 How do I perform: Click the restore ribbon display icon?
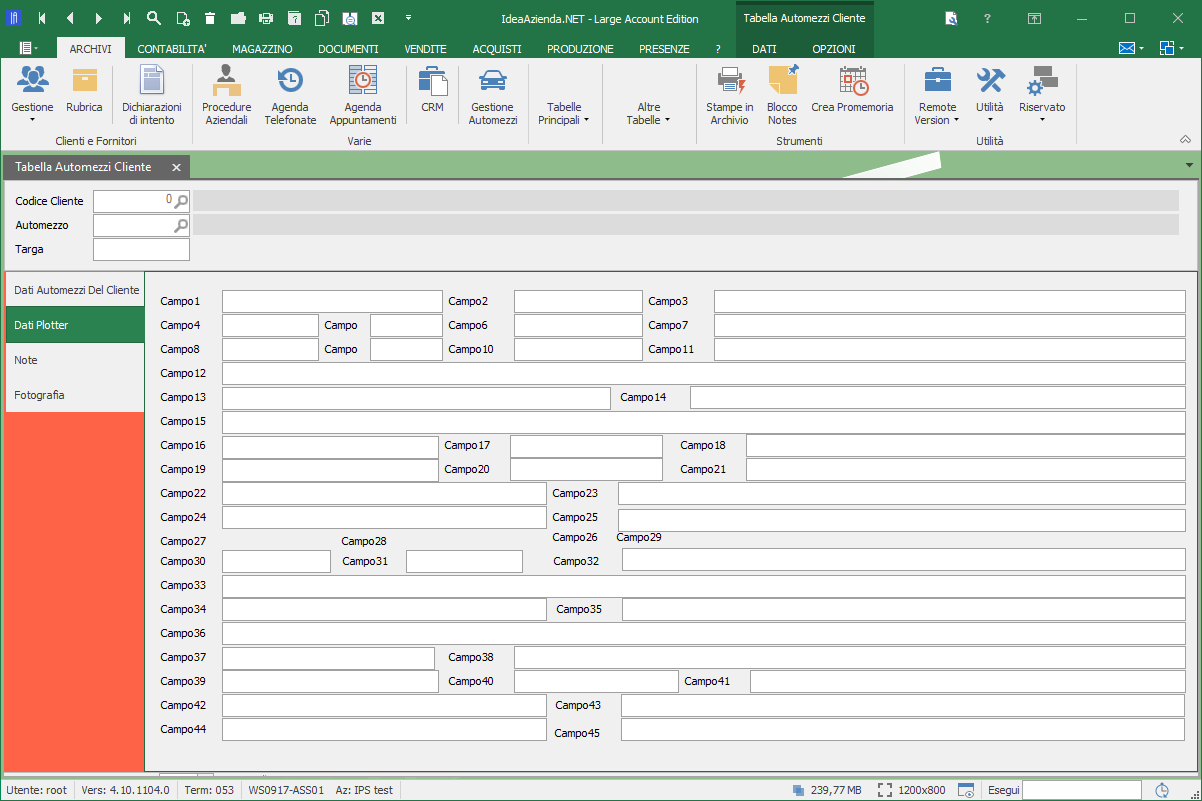tap(1034, 18)
